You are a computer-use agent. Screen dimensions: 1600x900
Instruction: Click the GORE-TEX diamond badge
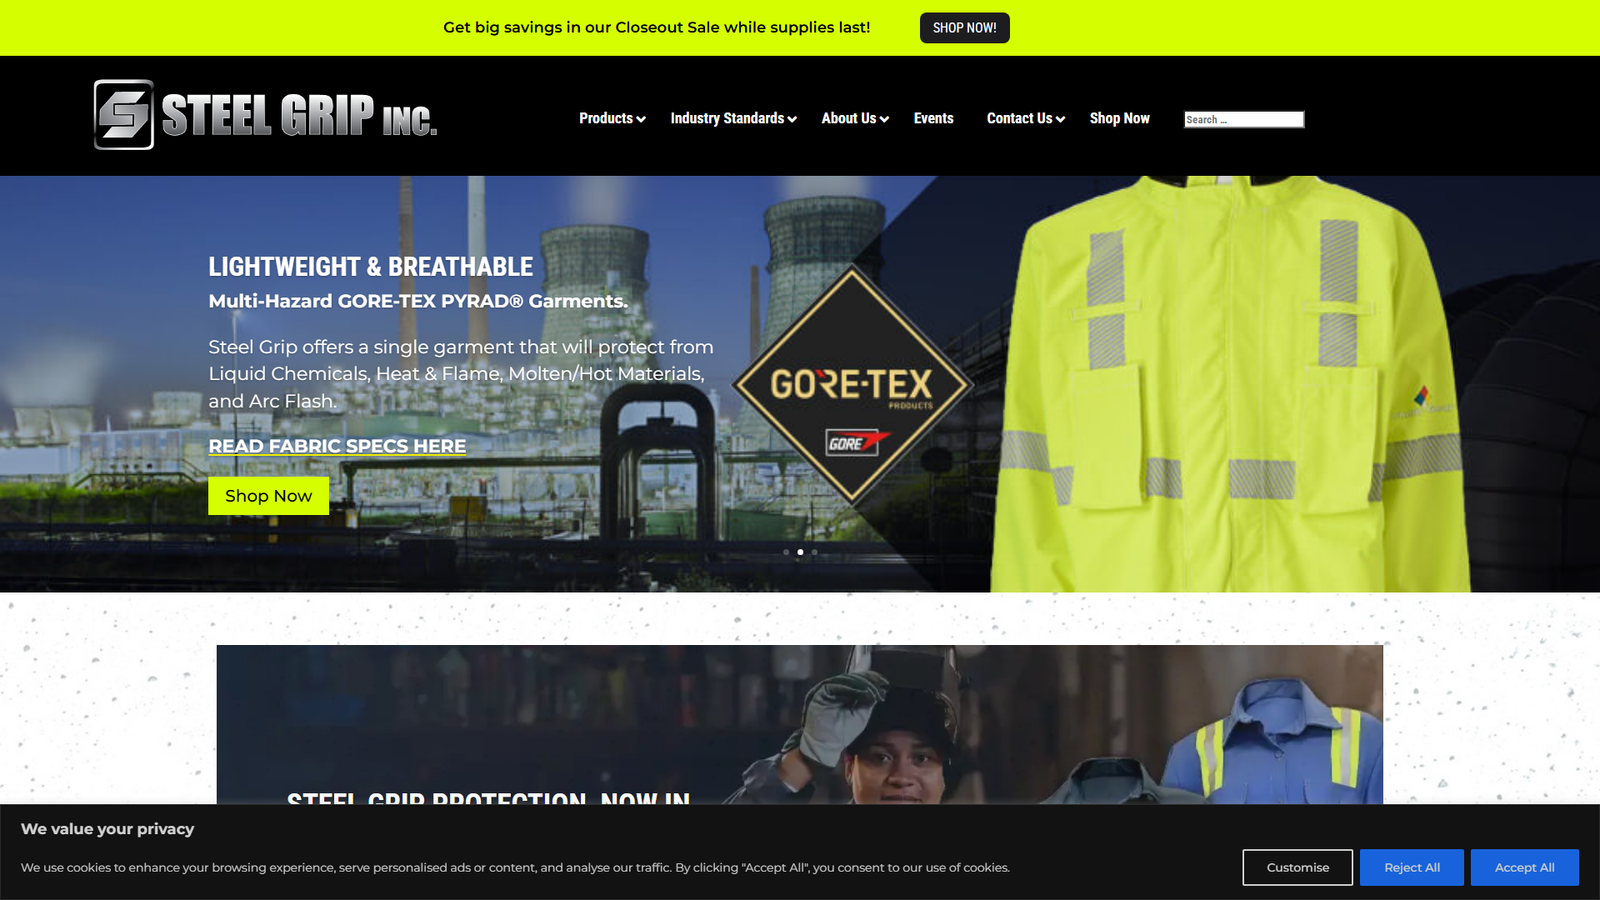click(851, 385)
